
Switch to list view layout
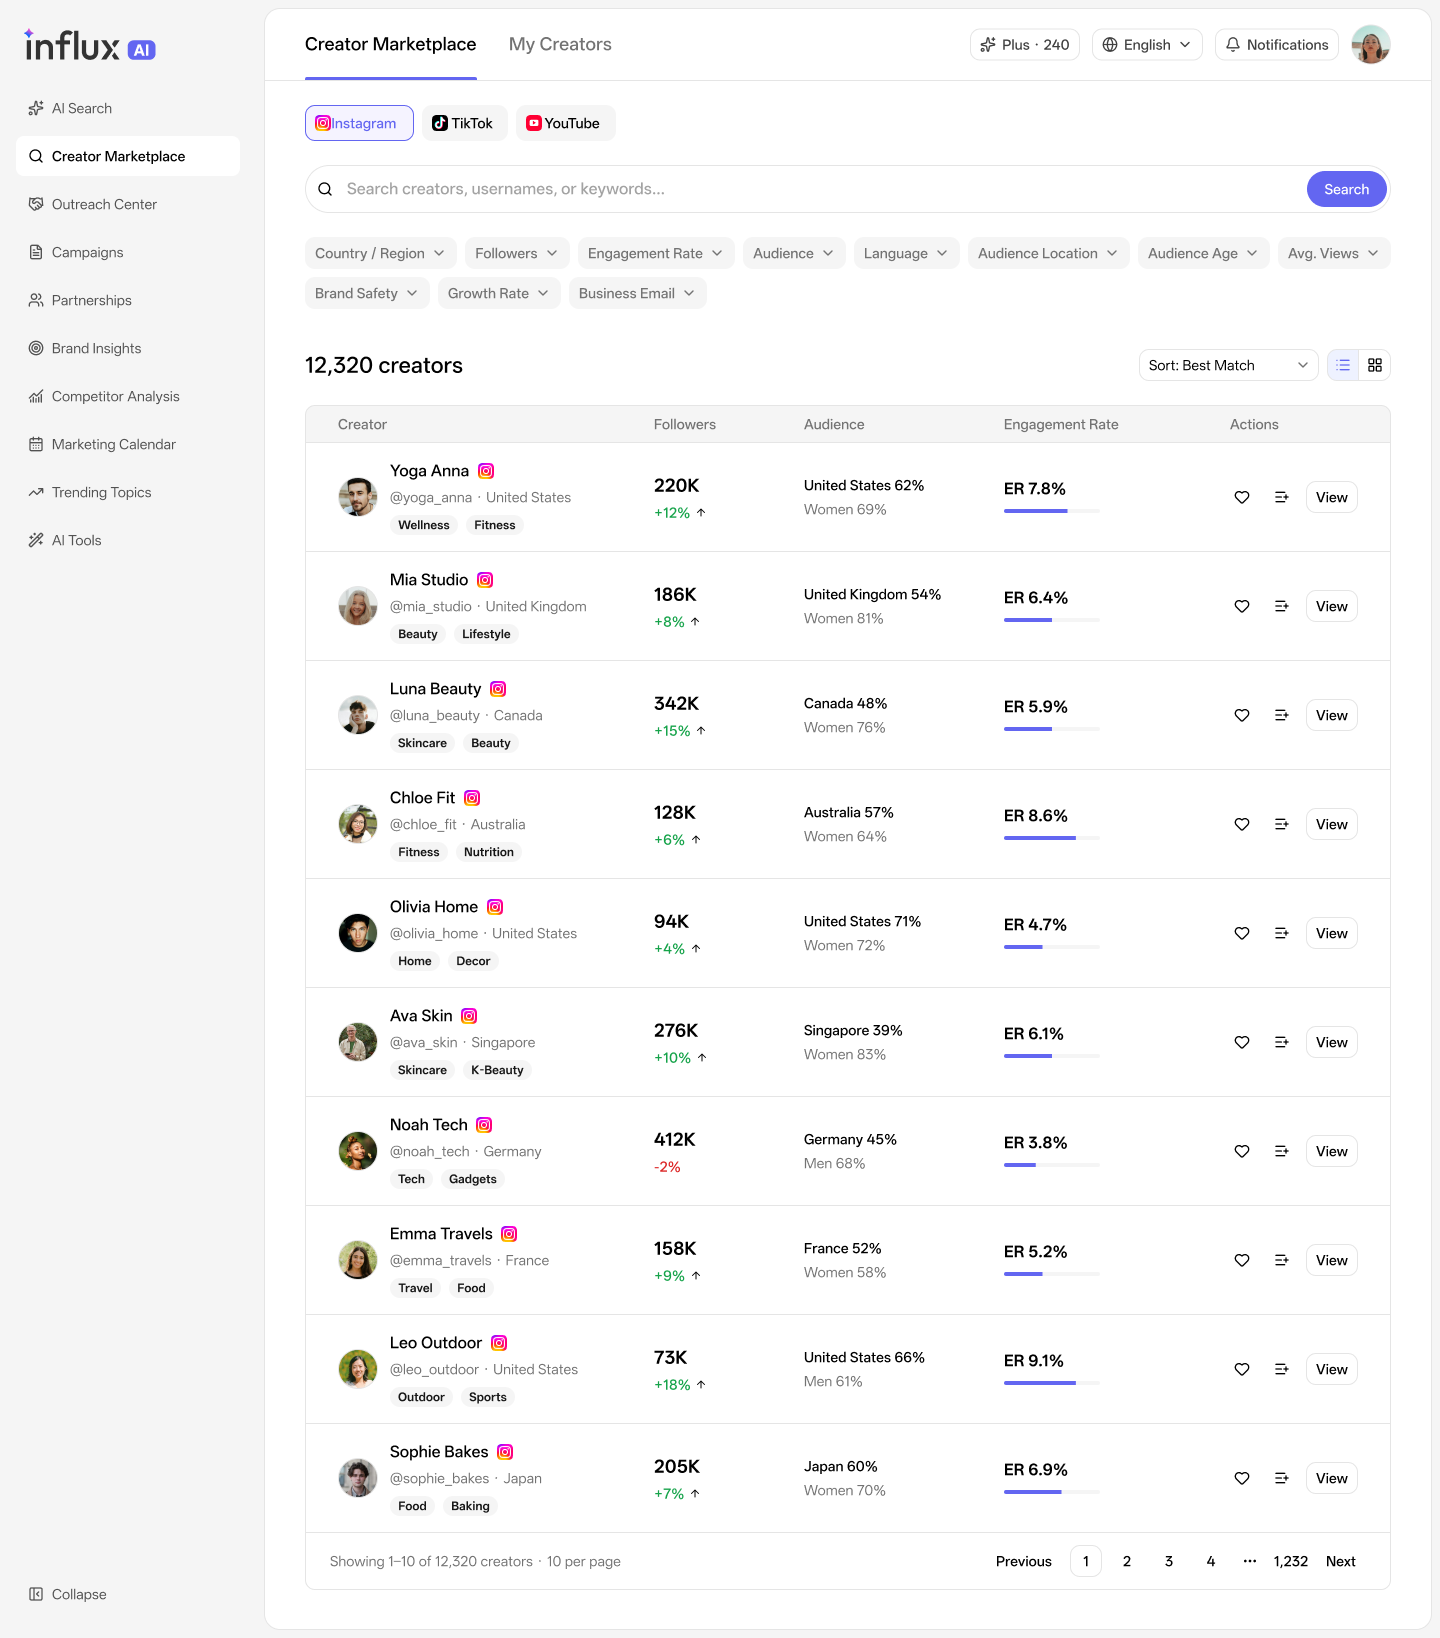[x=1343, y=365]
